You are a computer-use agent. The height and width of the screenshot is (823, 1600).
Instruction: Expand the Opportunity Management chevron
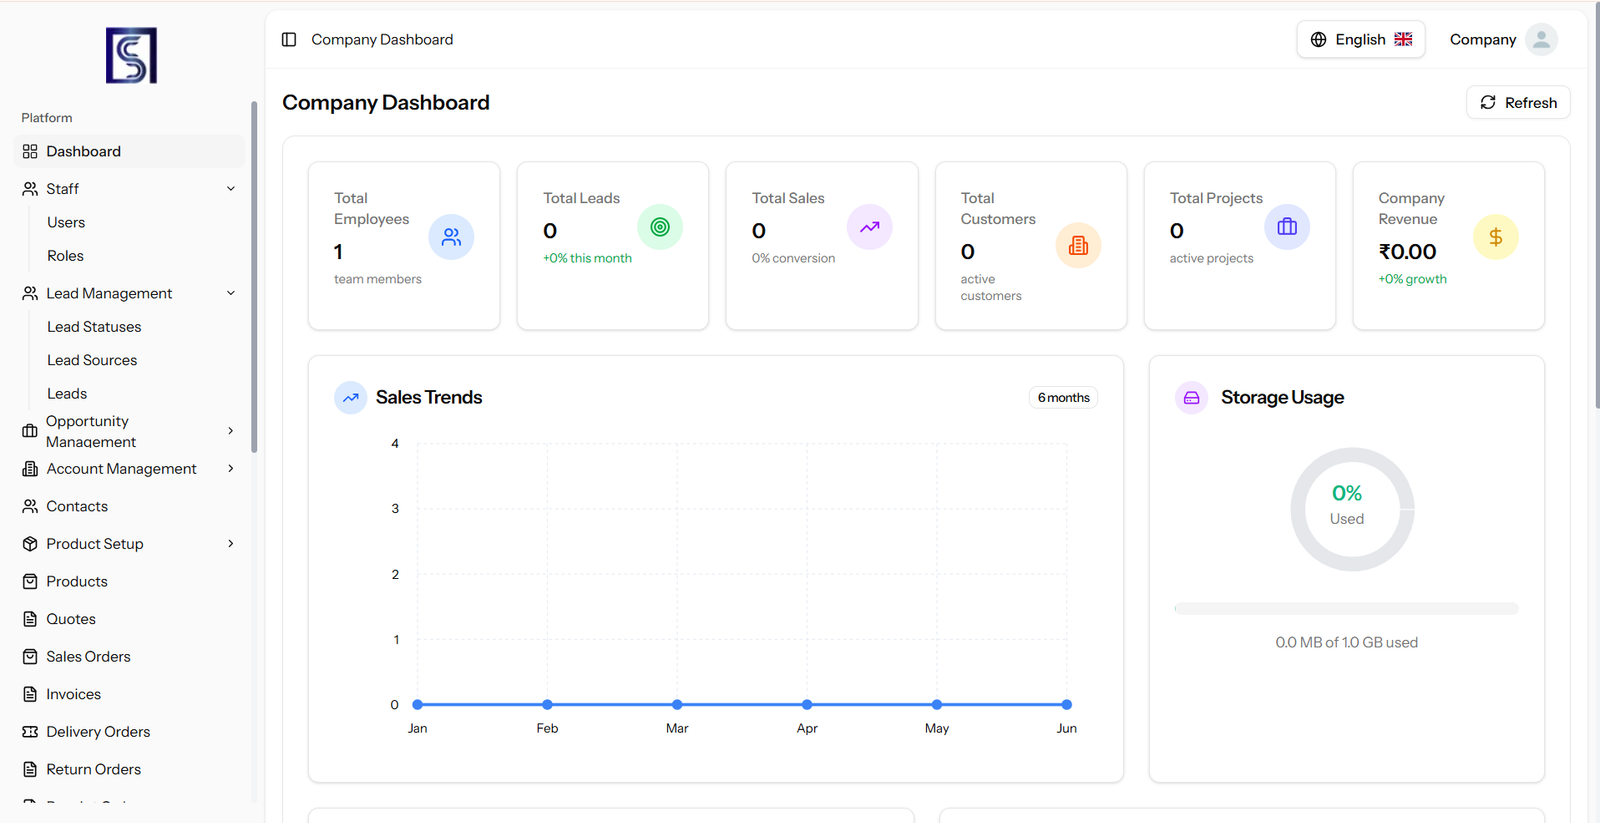231,431
